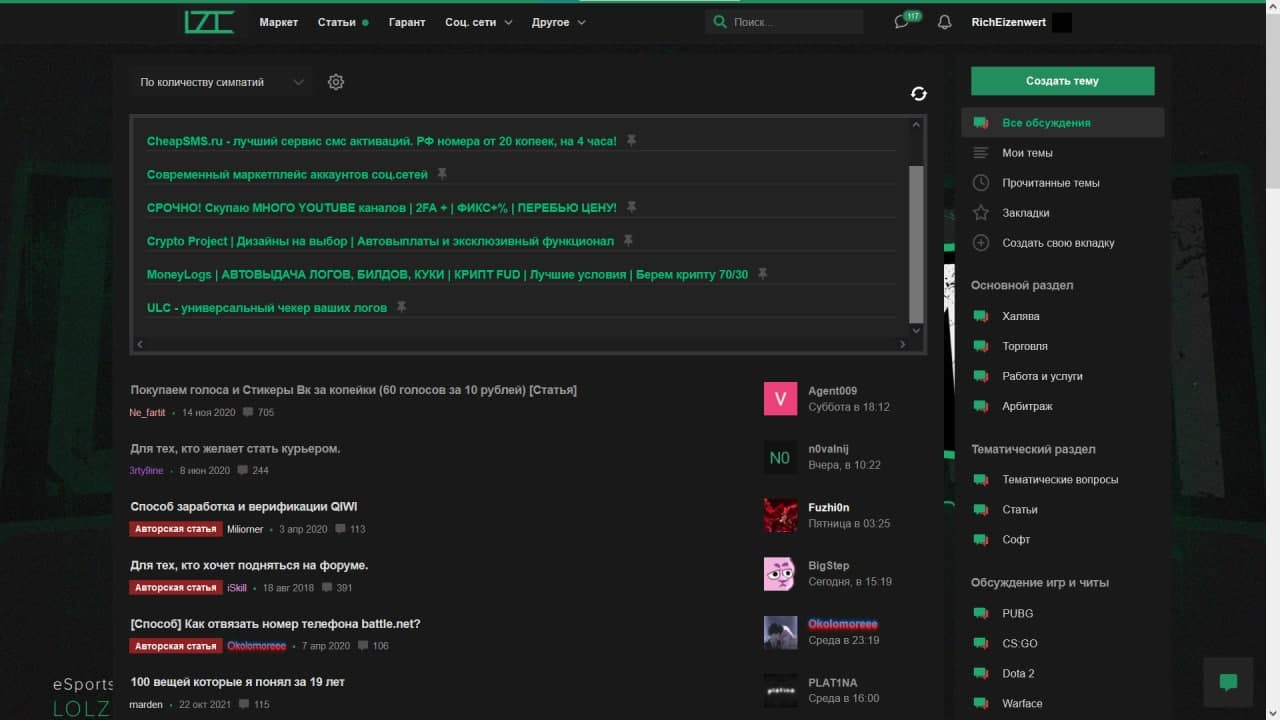Image resolution: width=1280 pixels, height=720 pixels.
Task: Open thread 100 вещей которые я понял
Action: pos(237,682)
